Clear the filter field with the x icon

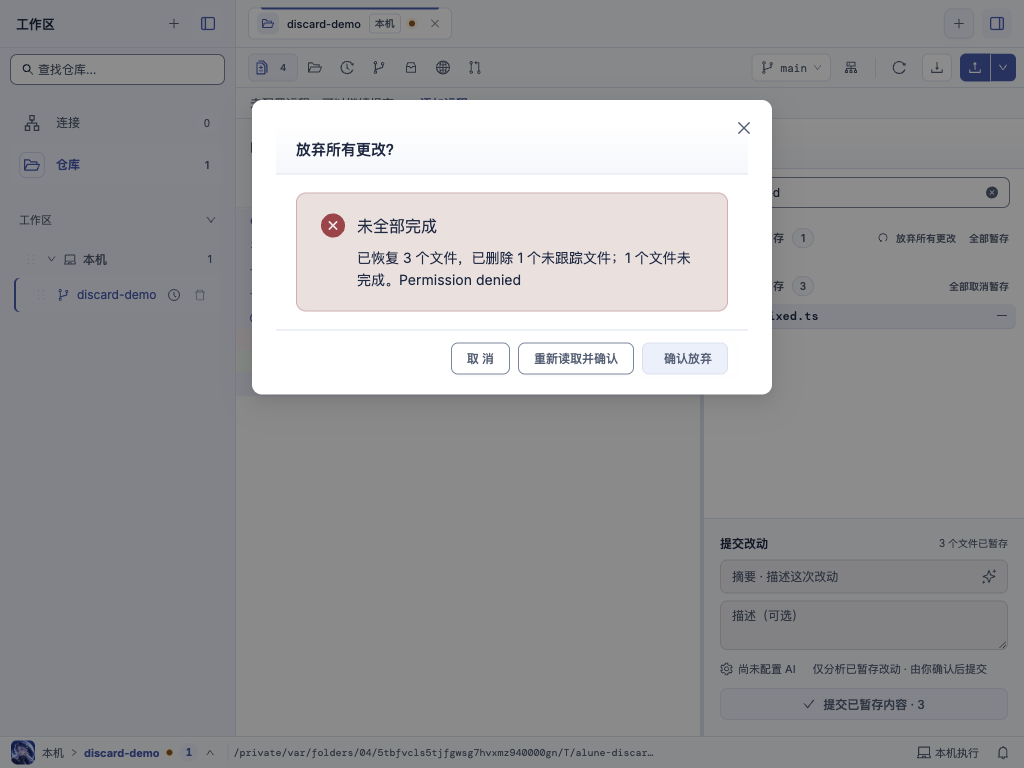991,193
